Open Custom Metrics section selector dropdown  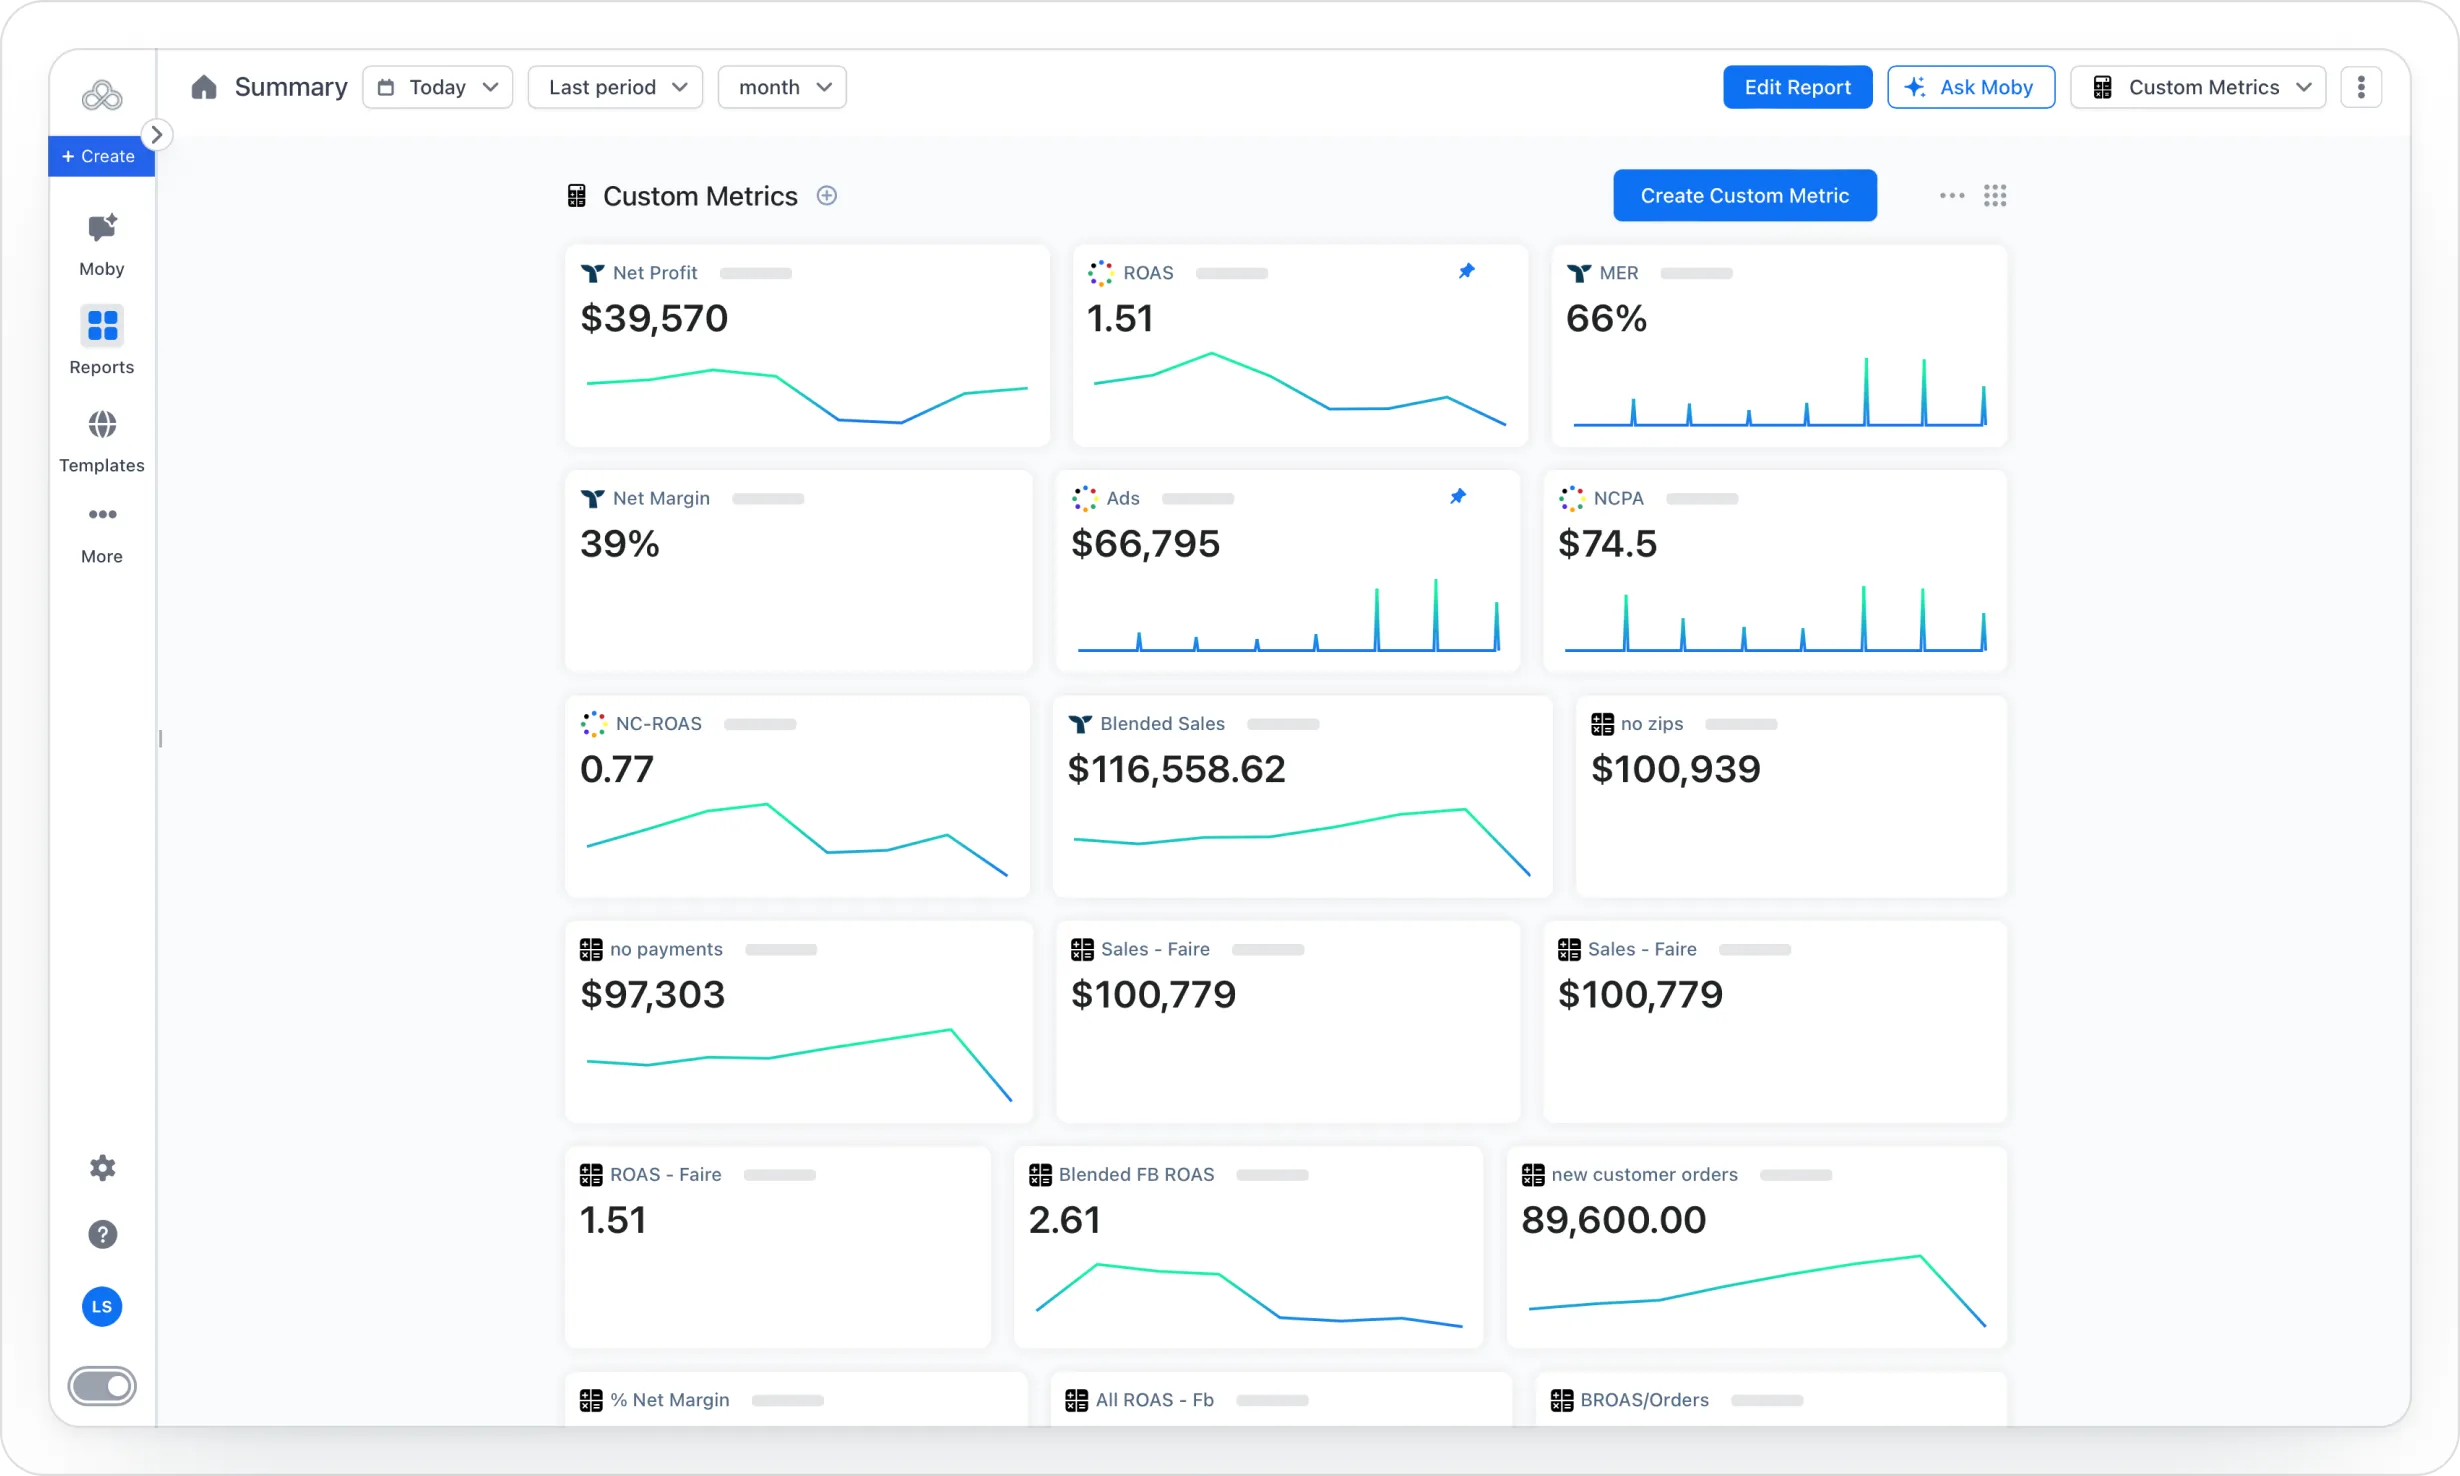[x=2198, y=87]
